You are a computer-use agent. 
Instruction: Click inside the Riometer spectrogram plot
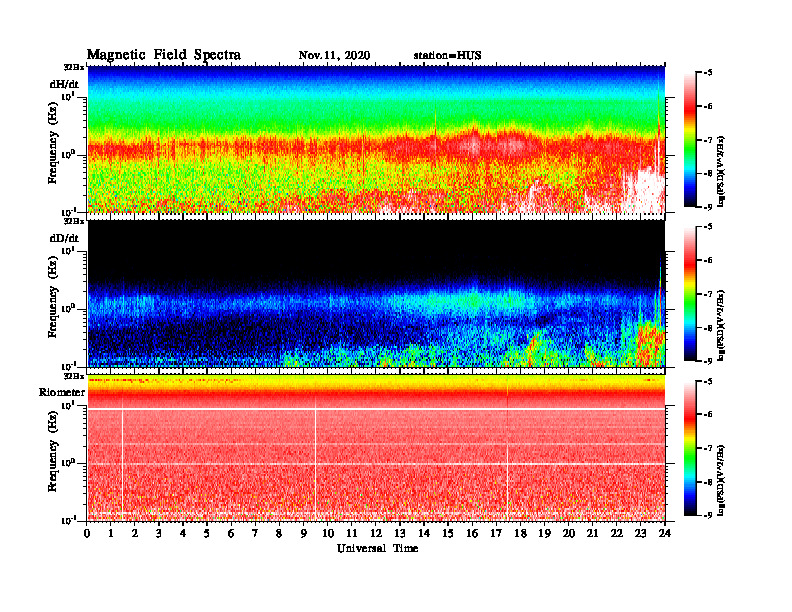pos(376,448)
